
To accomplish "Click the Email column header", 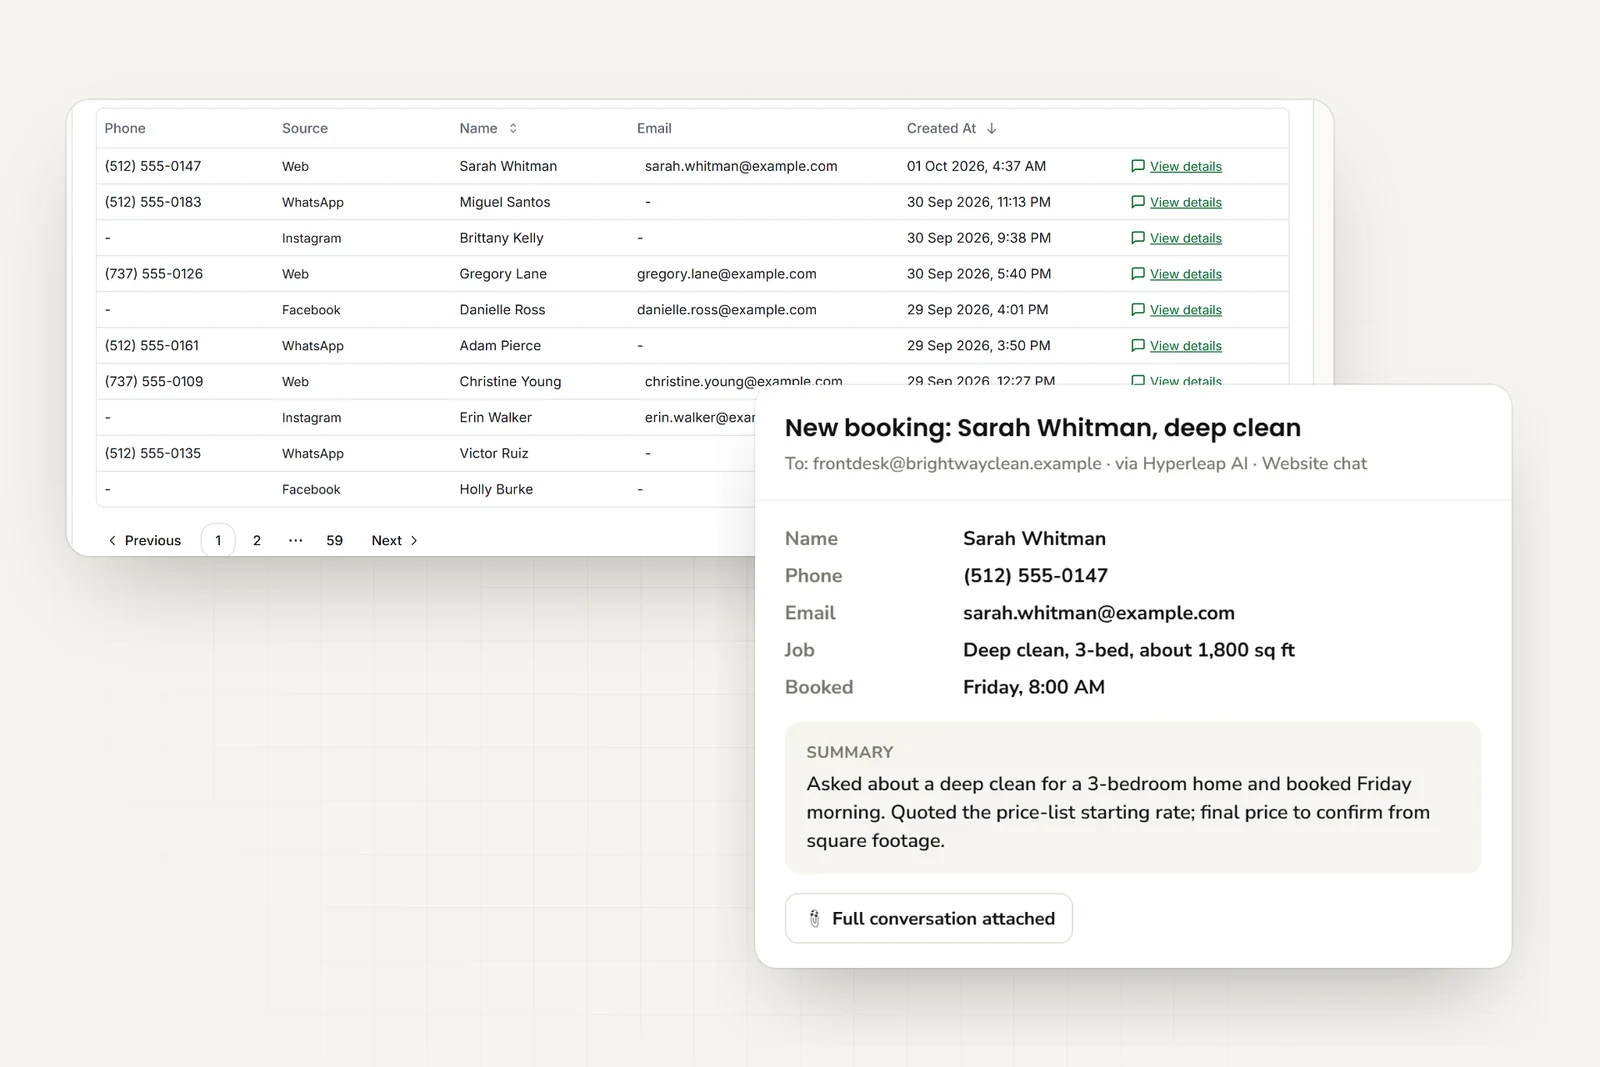I will [654, 128].
